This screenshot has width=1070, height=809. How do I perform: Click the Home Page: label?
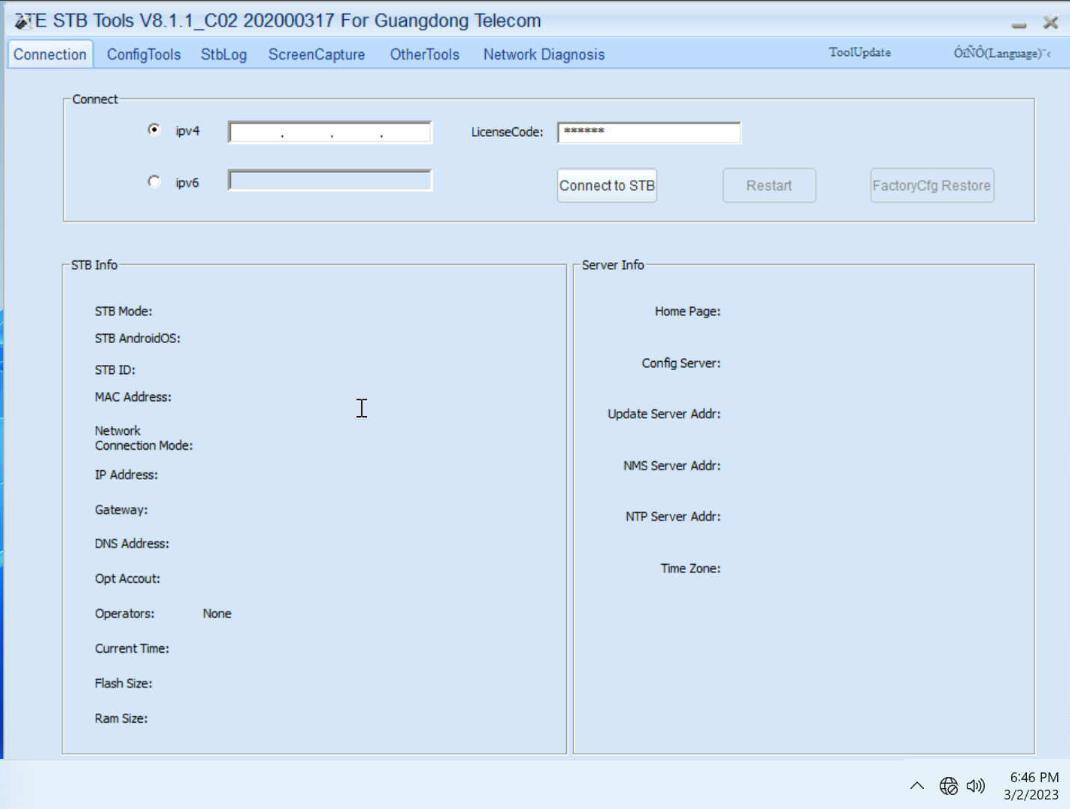click(x=687, y=311)
